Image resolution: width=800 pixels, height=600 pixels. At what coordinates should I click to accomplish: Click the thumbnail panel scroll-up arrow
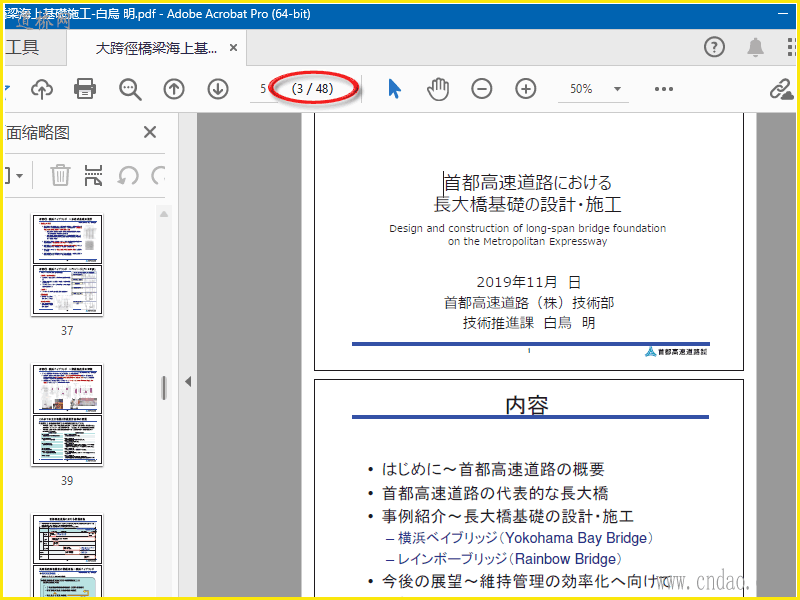tap(164, 214)
